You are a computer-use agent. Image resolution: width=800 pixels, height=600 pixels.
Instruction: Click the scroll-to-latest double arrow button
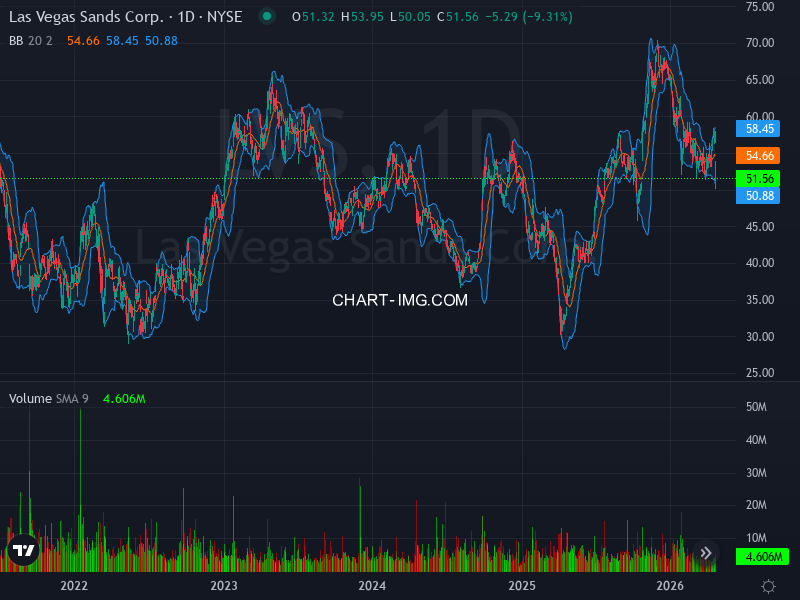point(706,553)
